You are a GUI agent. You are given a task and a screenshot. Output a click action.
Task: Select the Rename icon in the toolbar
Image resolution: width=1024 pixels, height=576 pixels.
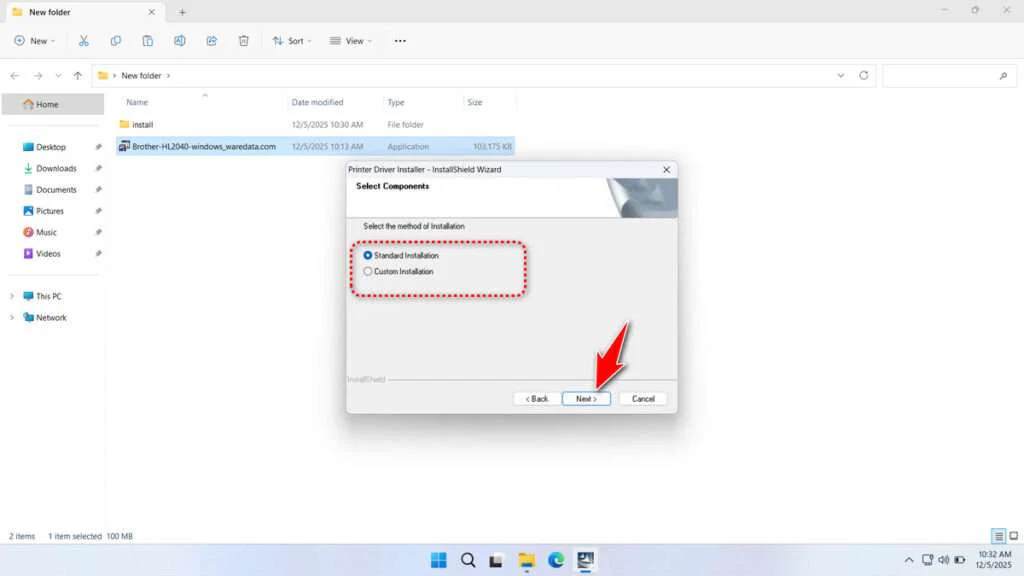180,40
